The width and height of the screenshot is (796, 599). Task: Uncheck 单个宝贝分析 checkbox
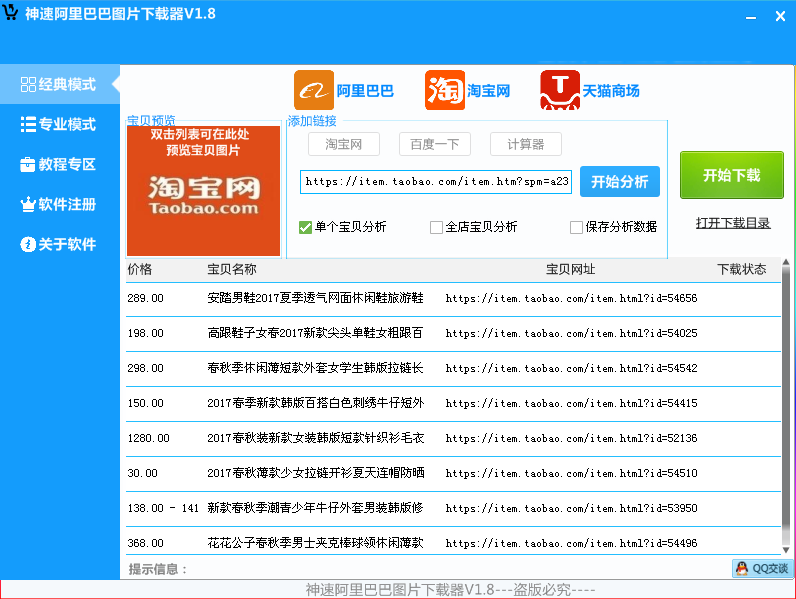[x=306, y=227]
